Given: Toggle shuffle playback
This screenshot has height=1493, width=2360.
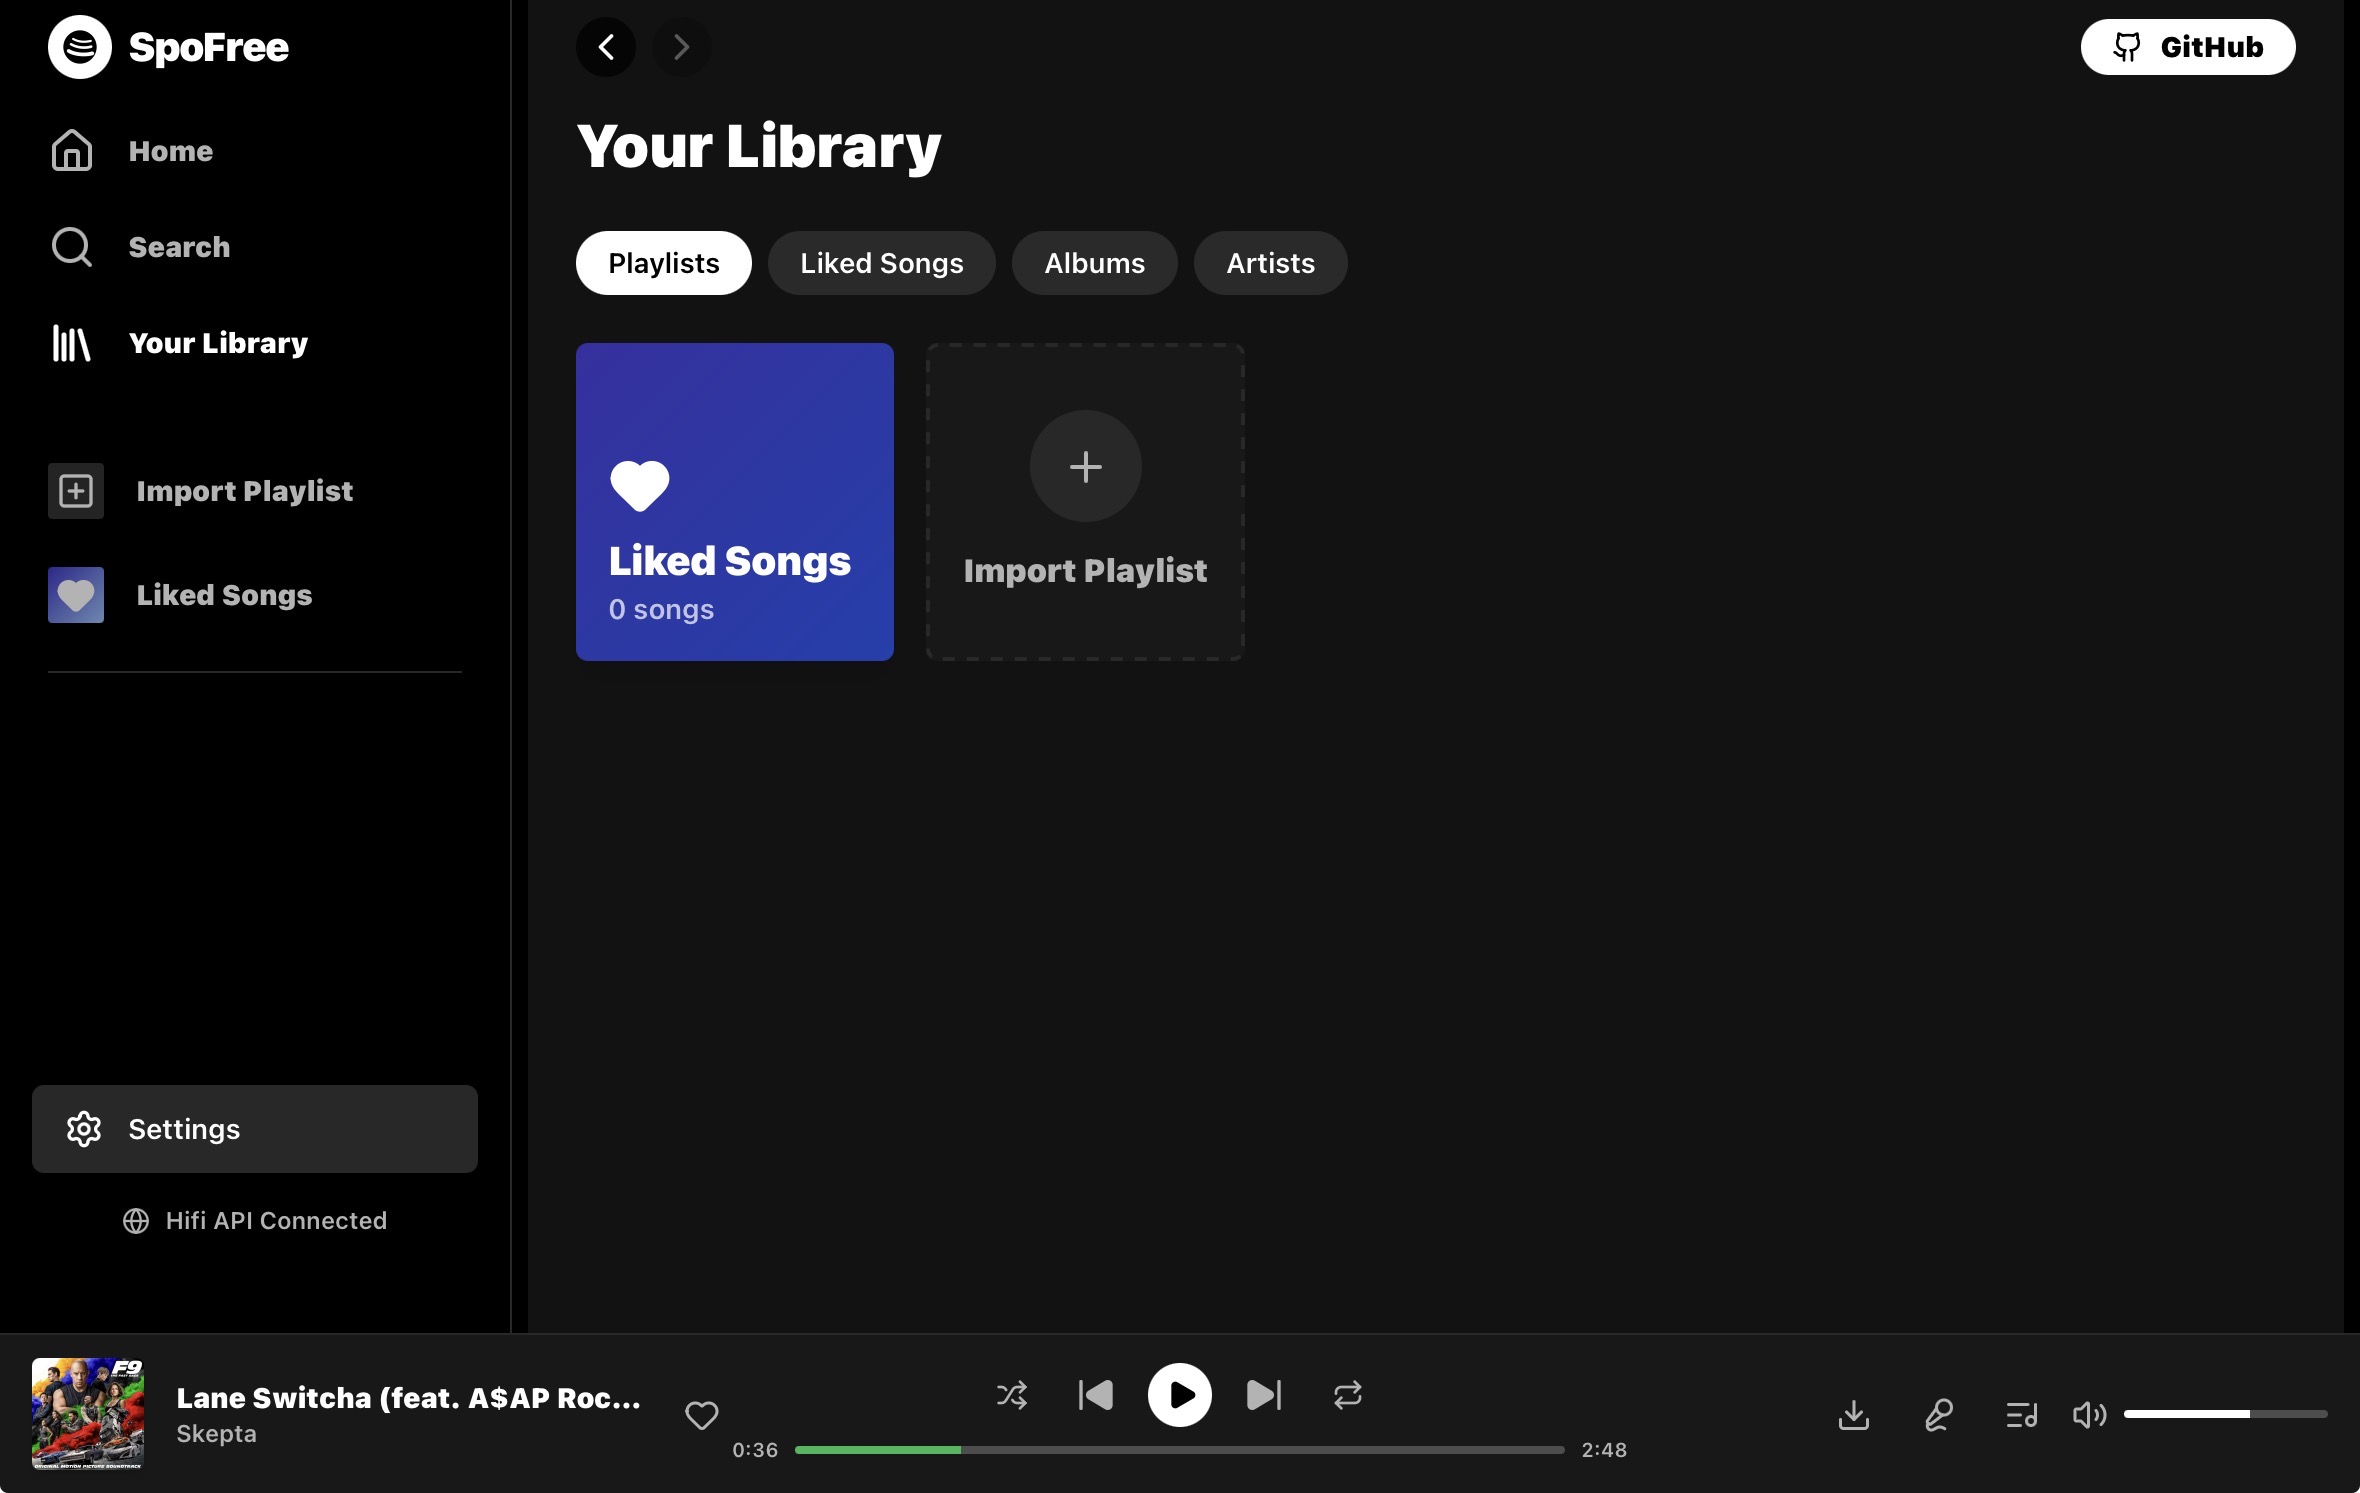Looking at the screenshot, I should pos(1011,1395).
